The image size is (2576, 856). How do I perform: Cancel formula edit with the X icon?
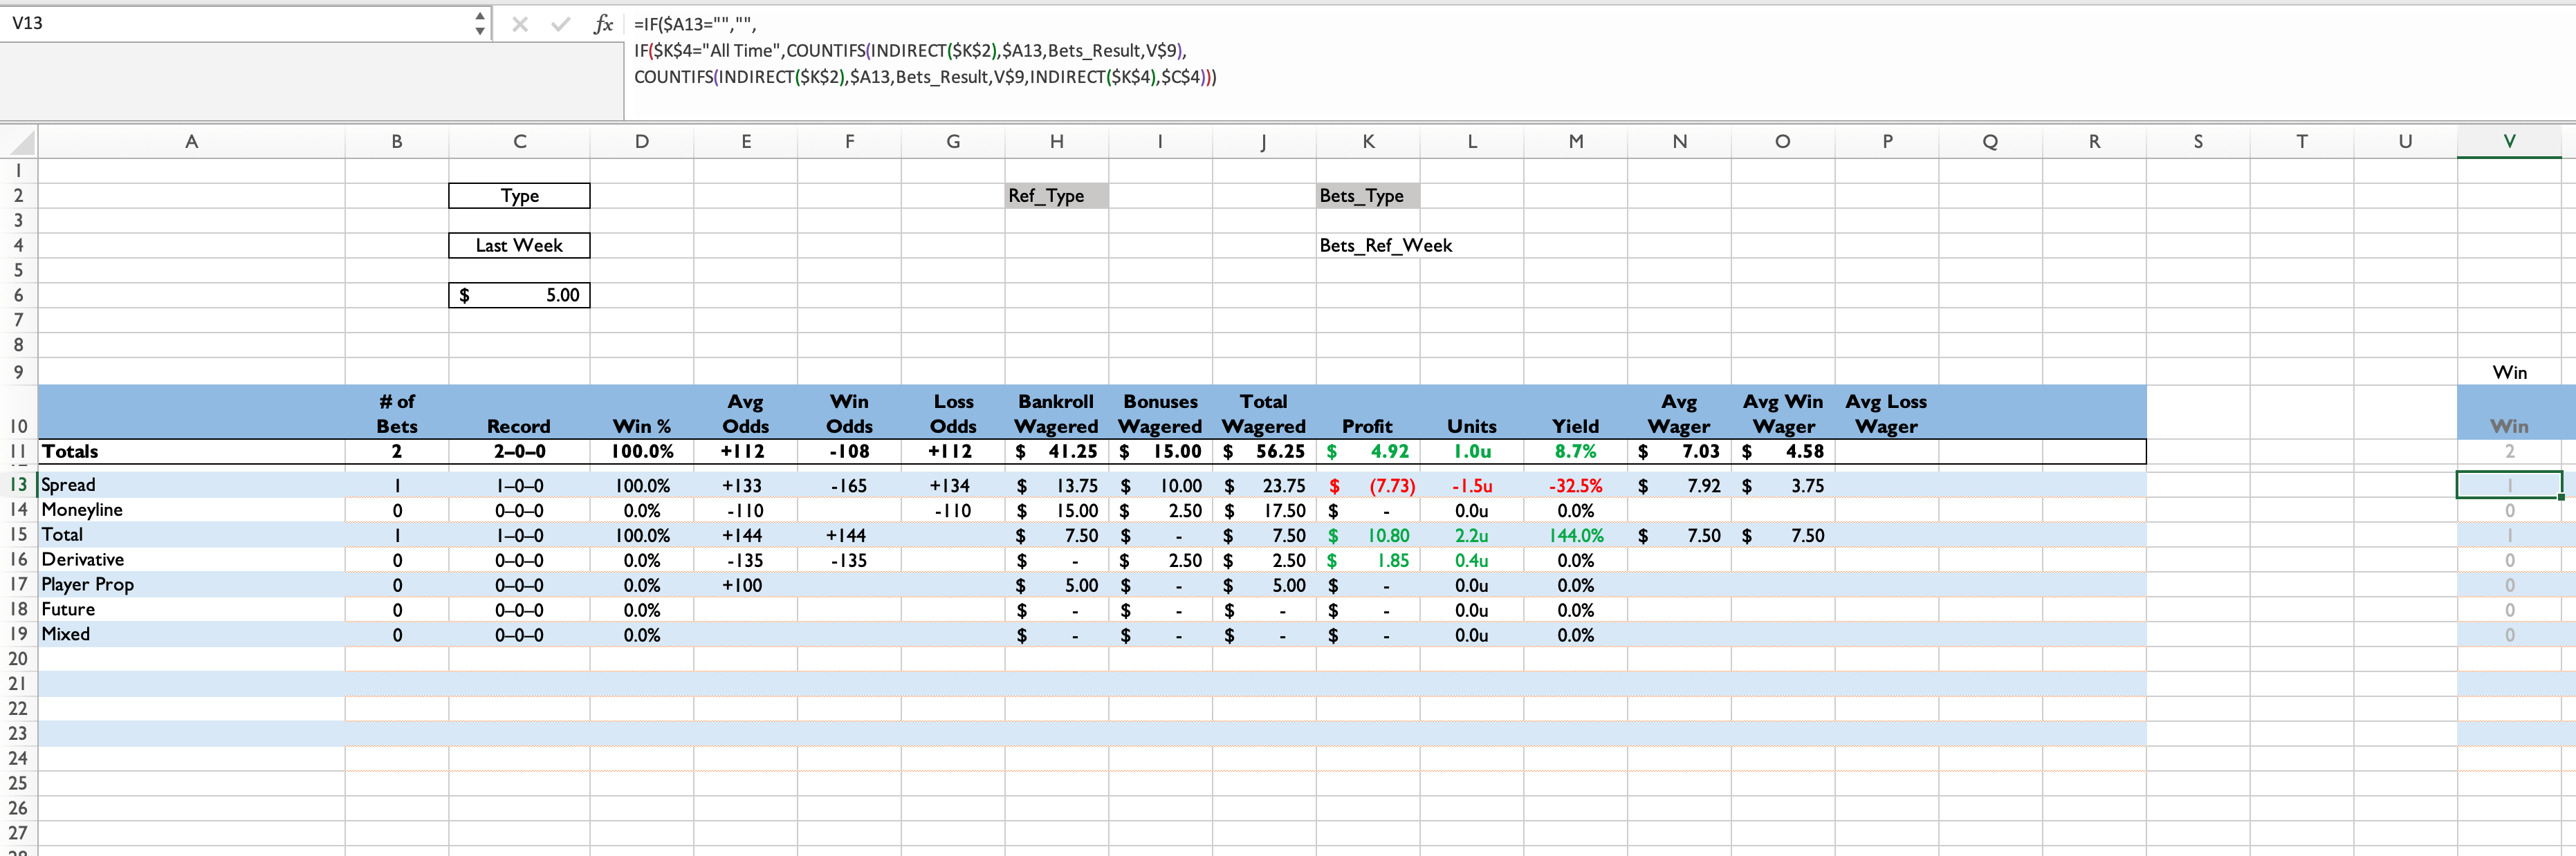[519, 24]
